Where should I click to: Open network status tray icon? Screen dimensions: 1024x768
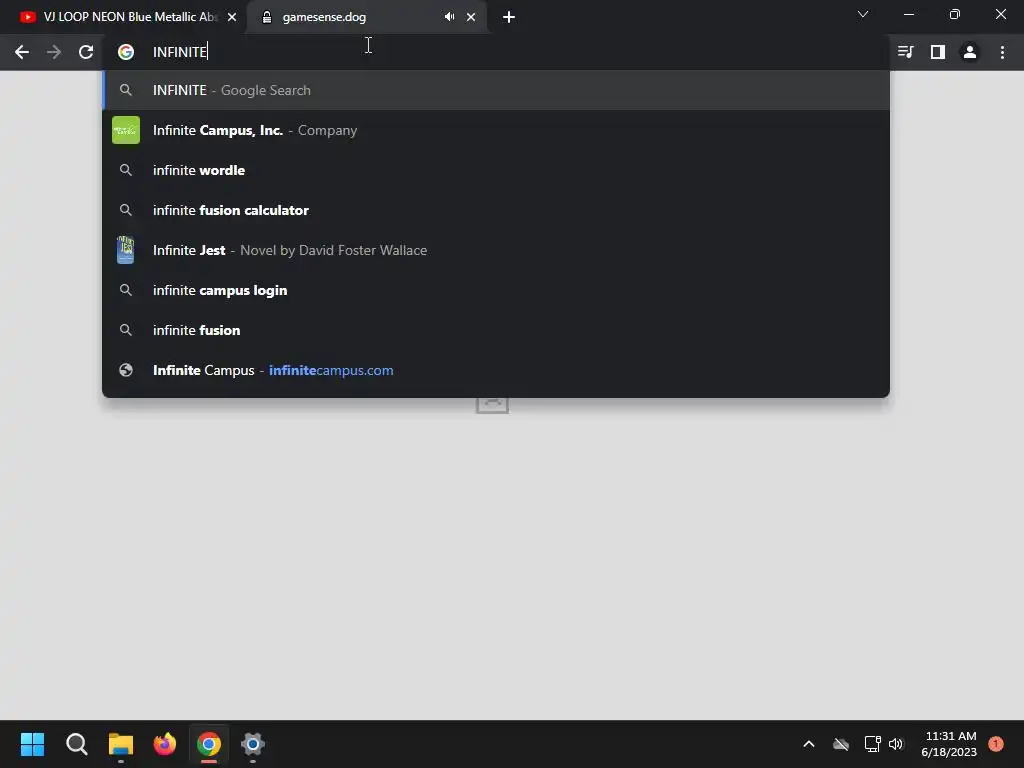(872, 744)
